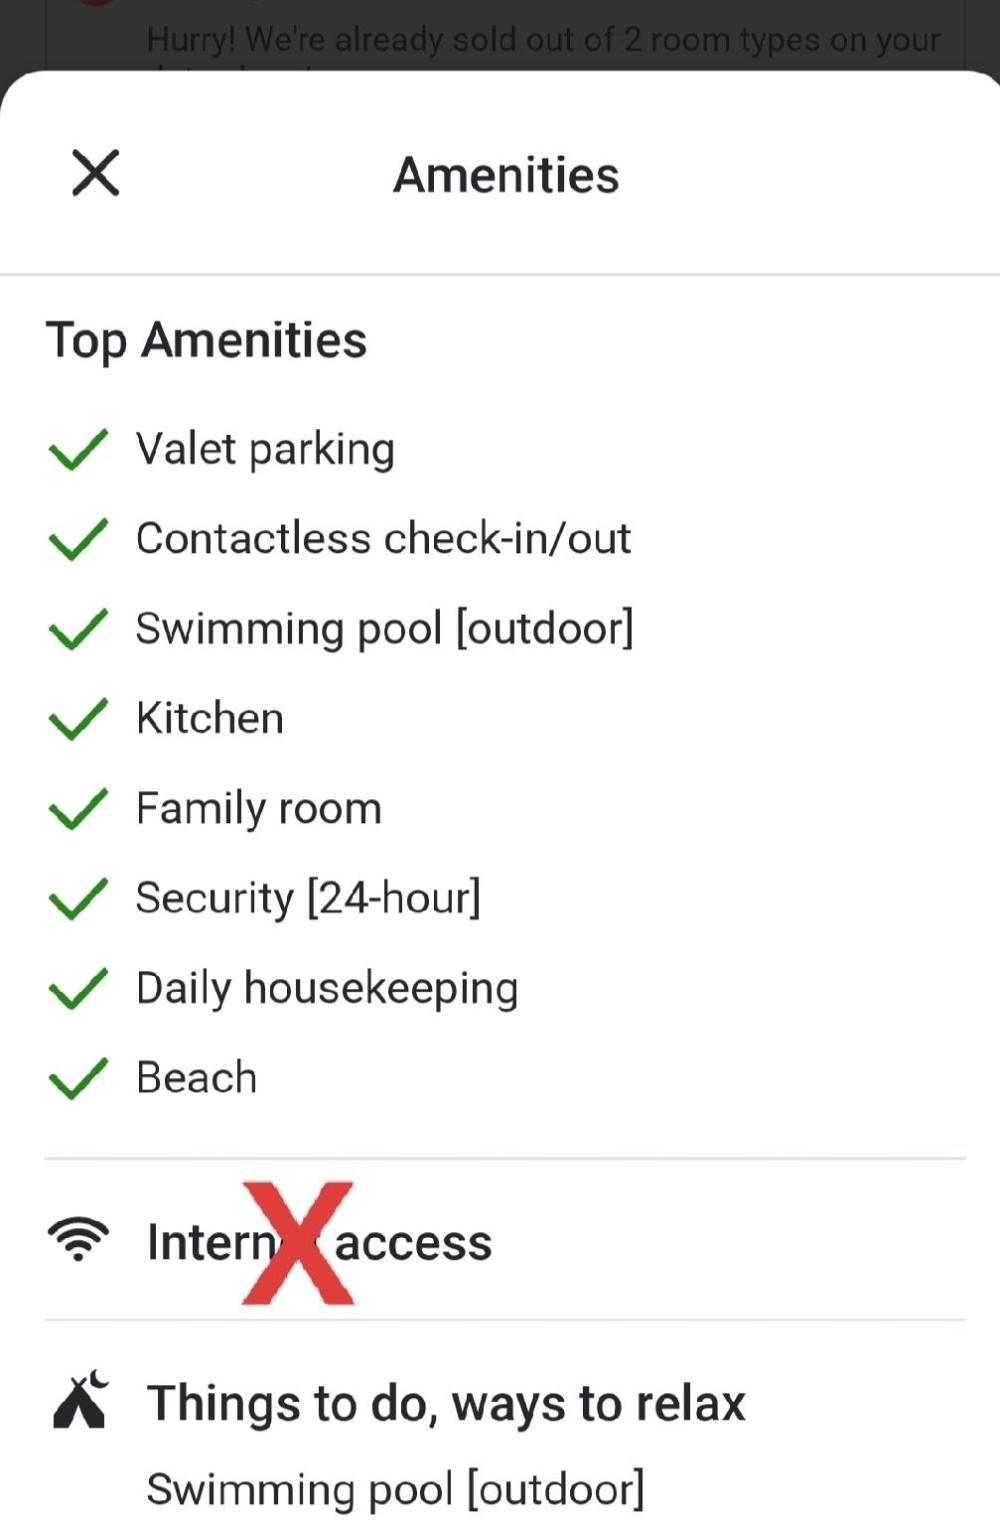Tap the Valet parking amenity text

click(265, 449)
